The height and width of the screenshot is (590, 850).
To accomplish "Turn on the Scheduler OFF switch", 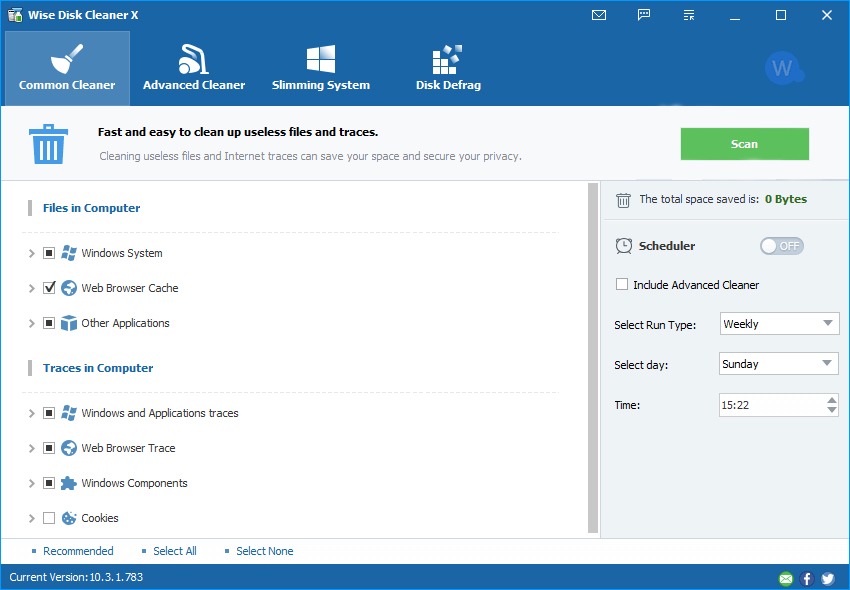I will click(782, 246).
